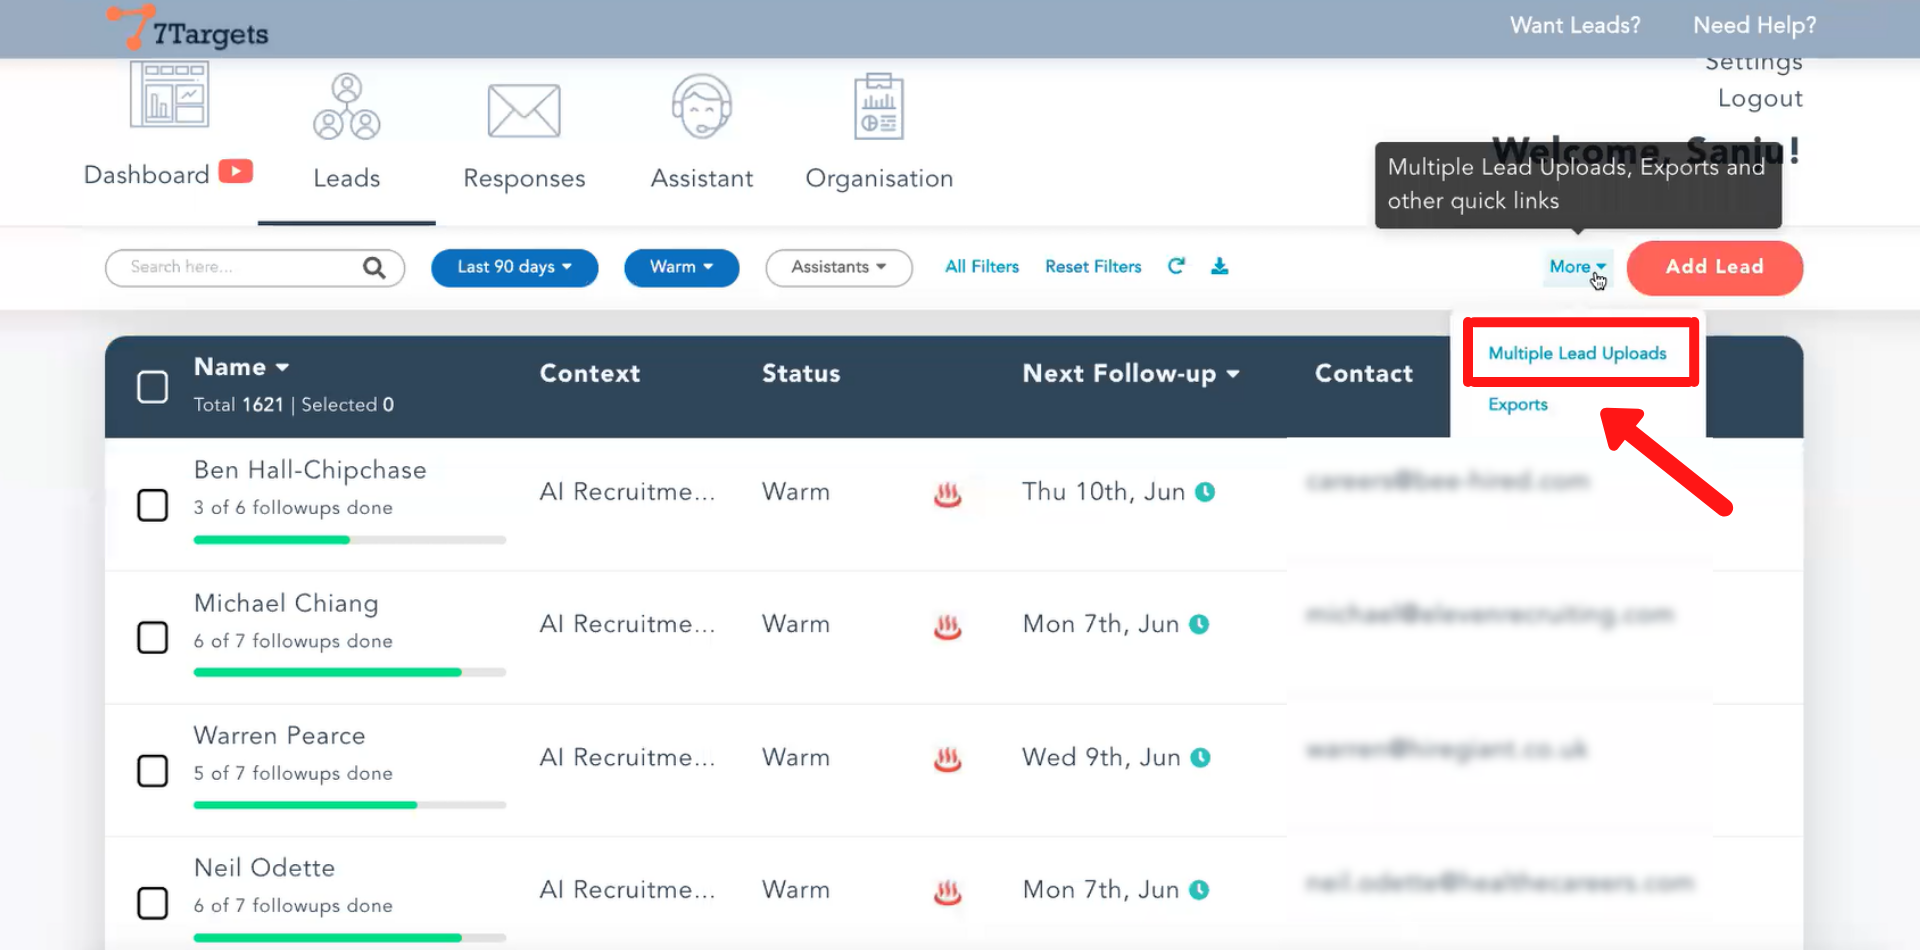Click the Assistant headset icon
This screenshot has height=950, width=1920.
pos(701,107)
